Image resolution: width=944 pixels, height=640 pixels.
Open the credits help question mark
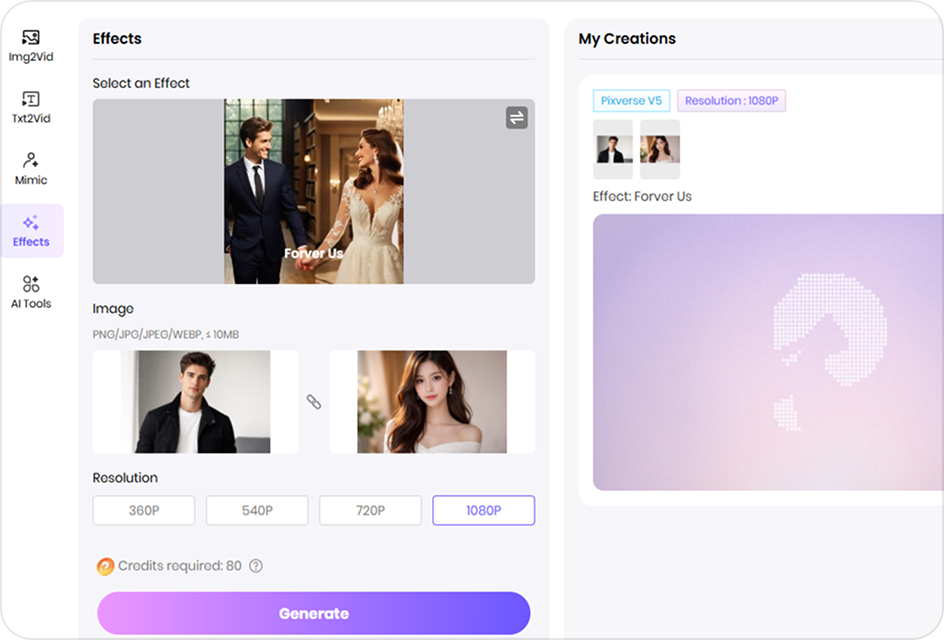256,566
